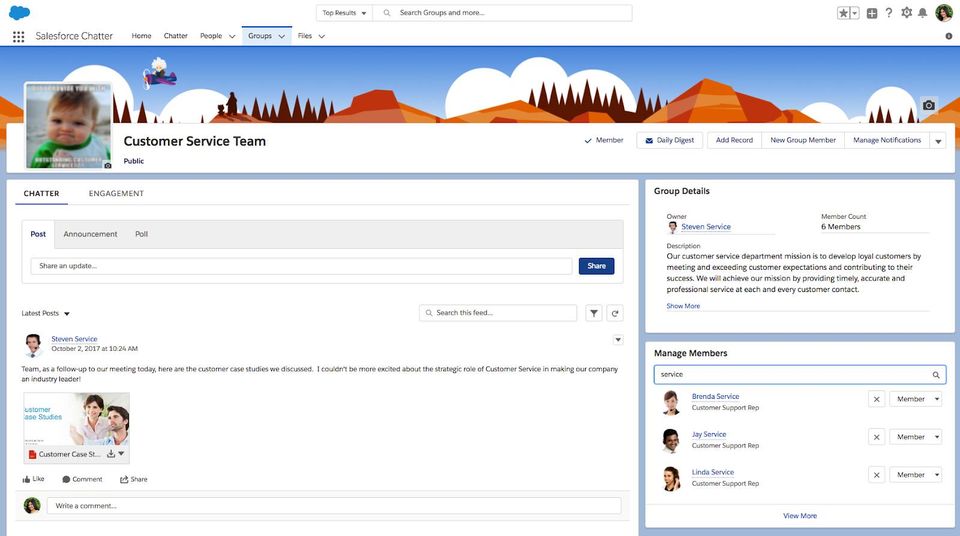Open the Setup gear icon
960x536 pixels.
pyautogui.click(x=906, y=13)
